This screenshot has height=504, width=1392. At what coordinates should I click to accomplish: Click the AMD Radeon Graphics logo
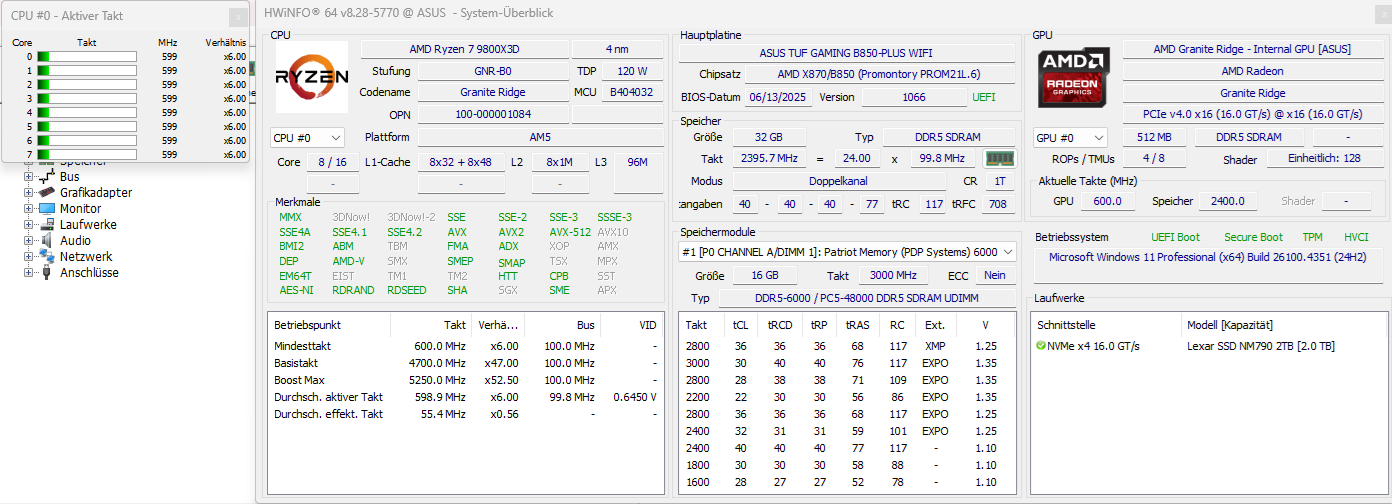(1074, 78)
